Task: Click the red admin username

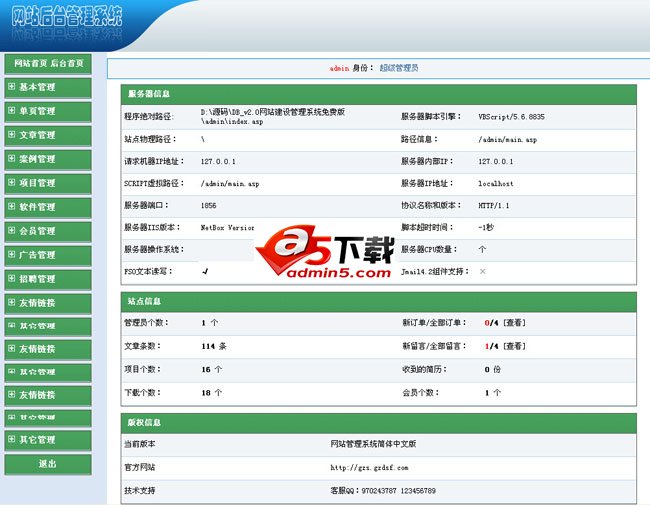Action: (340, 68)
